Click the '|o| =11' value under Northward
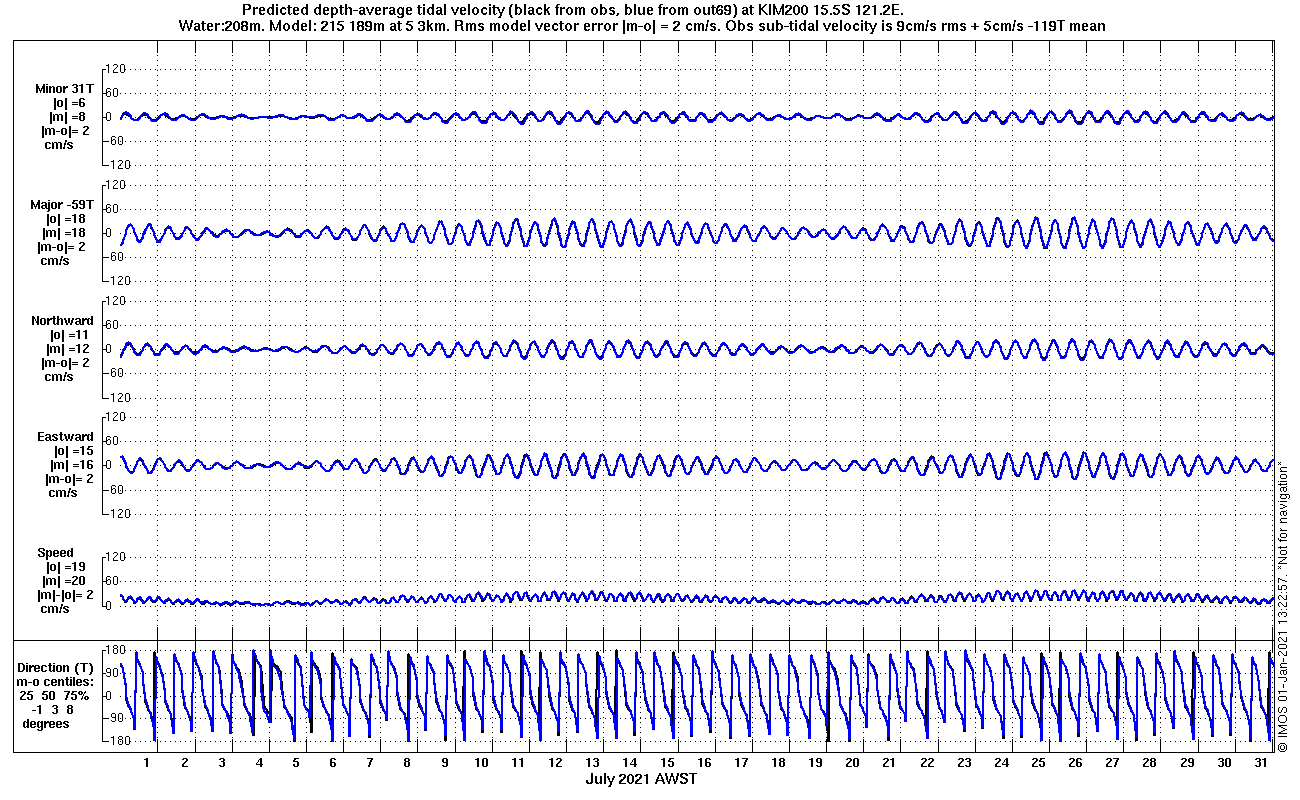The height and width of the screenshot is (800, 1300). [x=69, y=335]
